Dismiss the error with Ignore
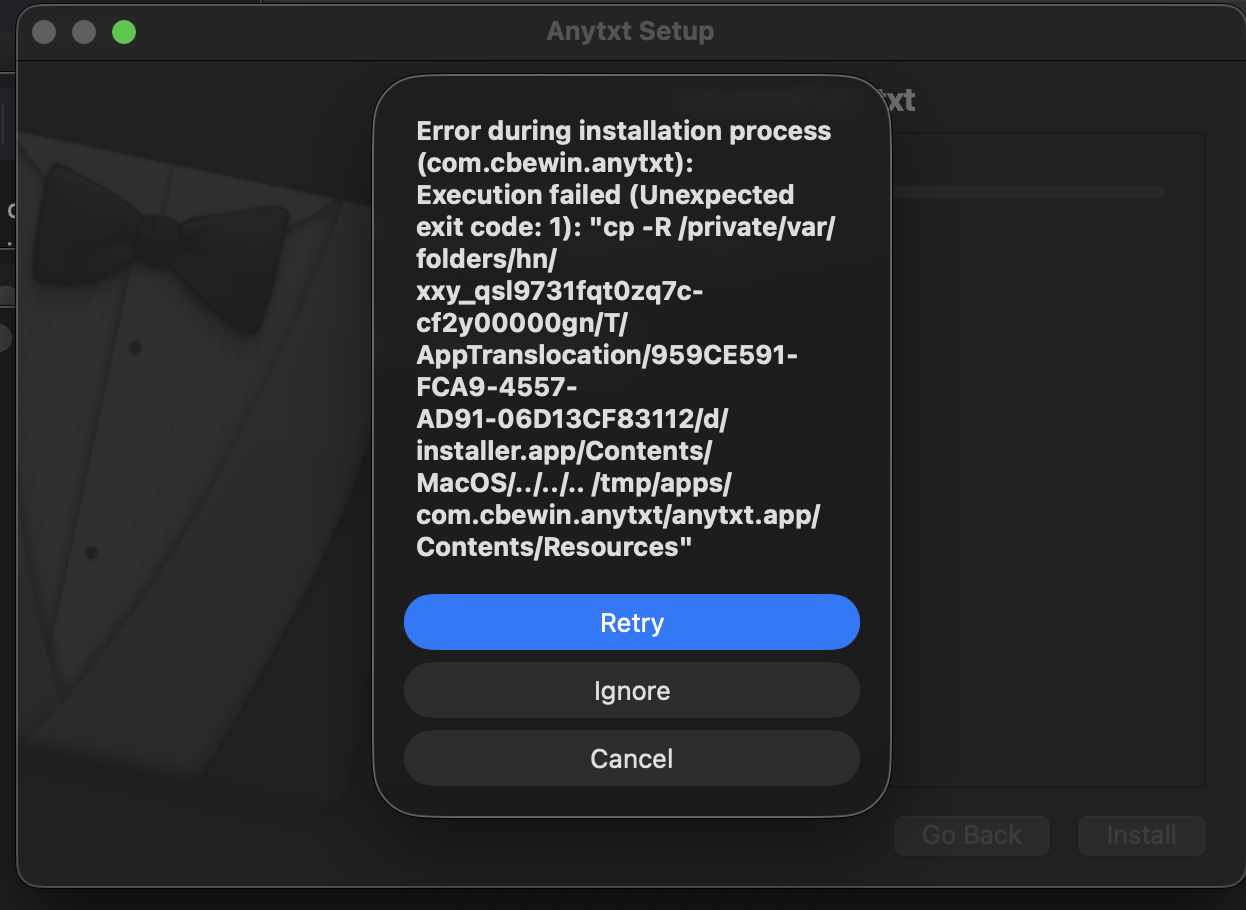 [631, 690]
